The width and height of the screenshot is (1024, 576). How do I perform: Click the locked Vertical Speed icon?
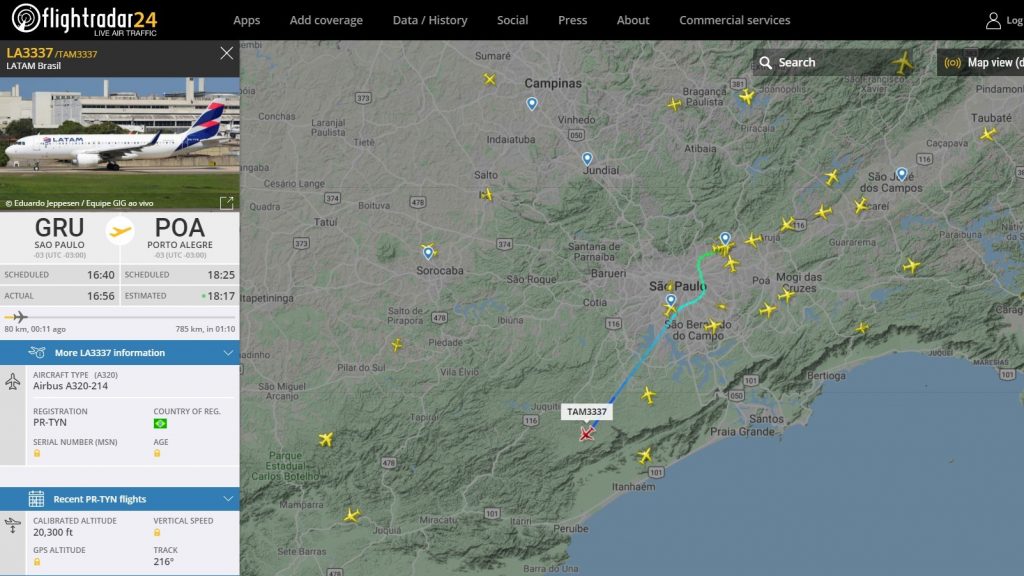tap(157, 533)
